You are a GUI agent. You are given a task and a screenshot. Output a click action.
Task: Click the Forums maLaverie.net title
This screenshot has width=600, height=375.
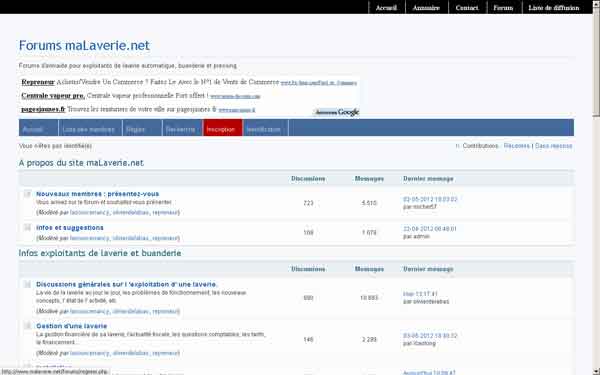tap(84, 46)
